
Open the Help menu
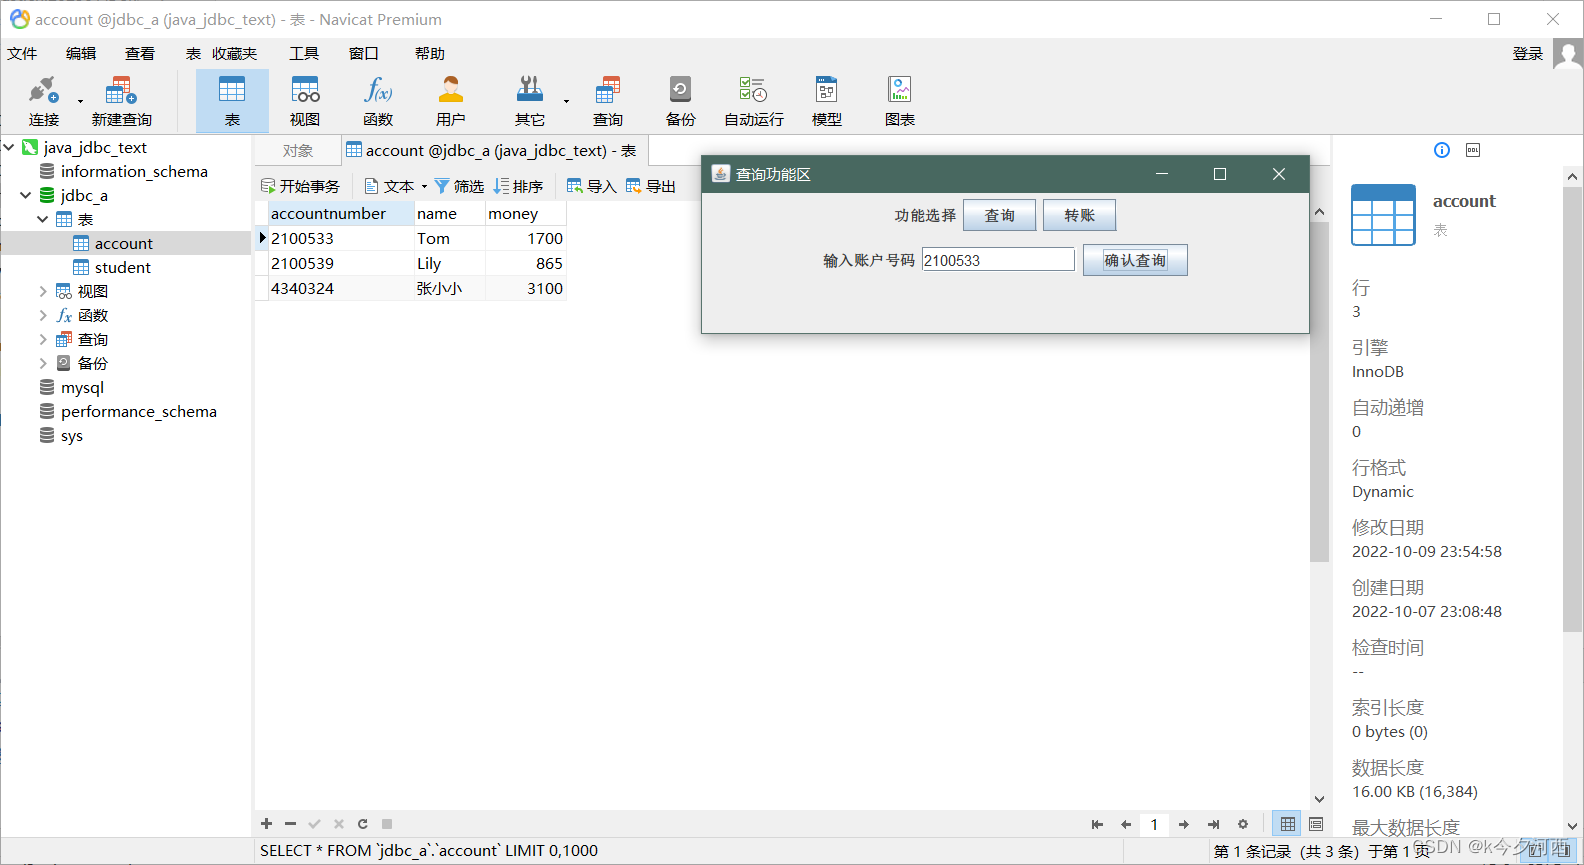point(430,53)
